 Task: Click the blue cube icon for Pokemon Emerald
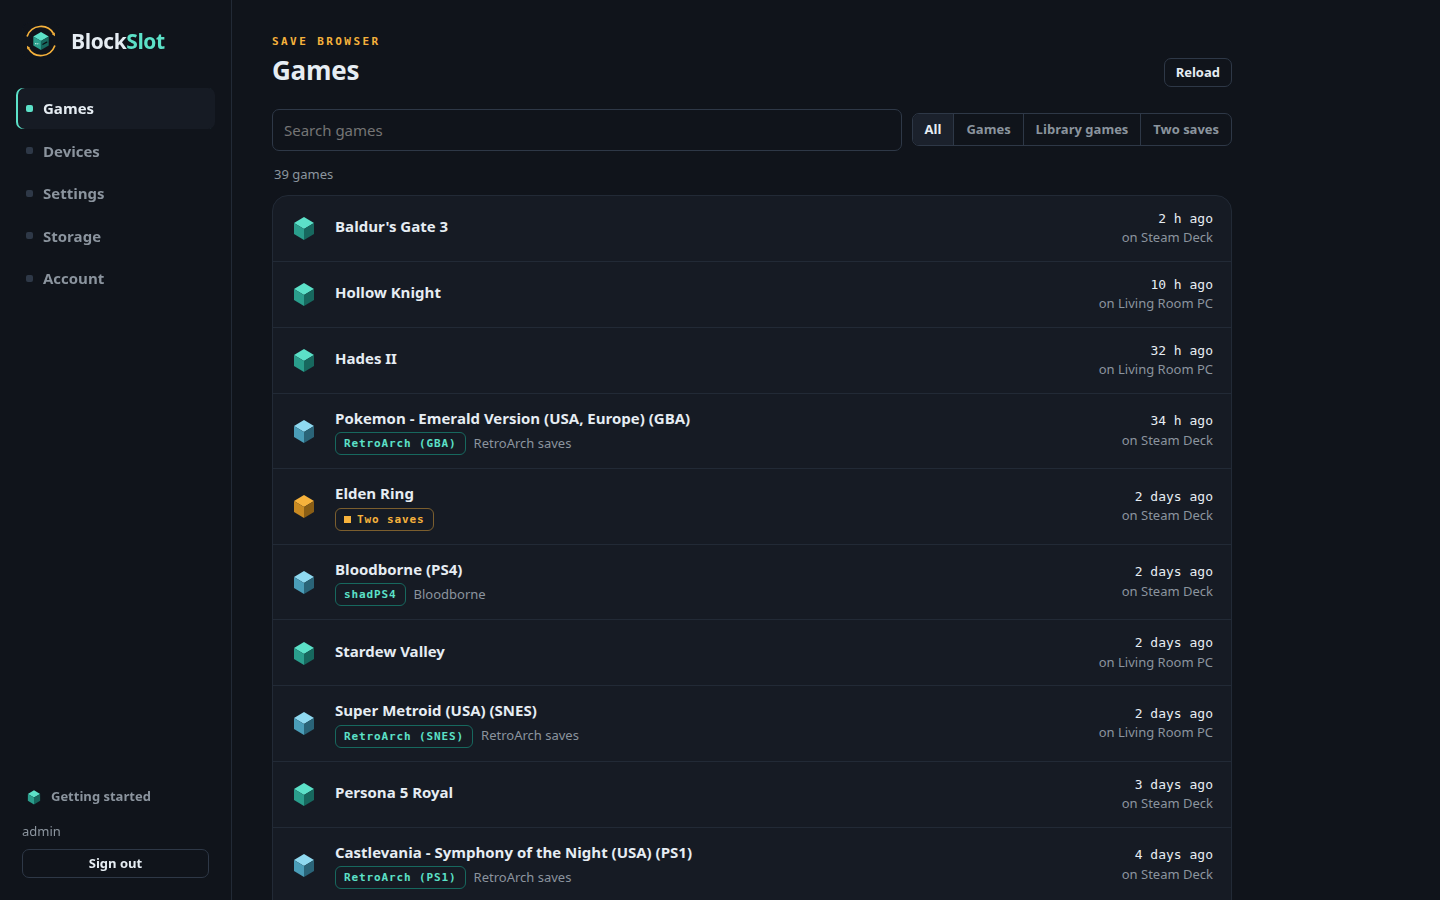tap(304, 431)
